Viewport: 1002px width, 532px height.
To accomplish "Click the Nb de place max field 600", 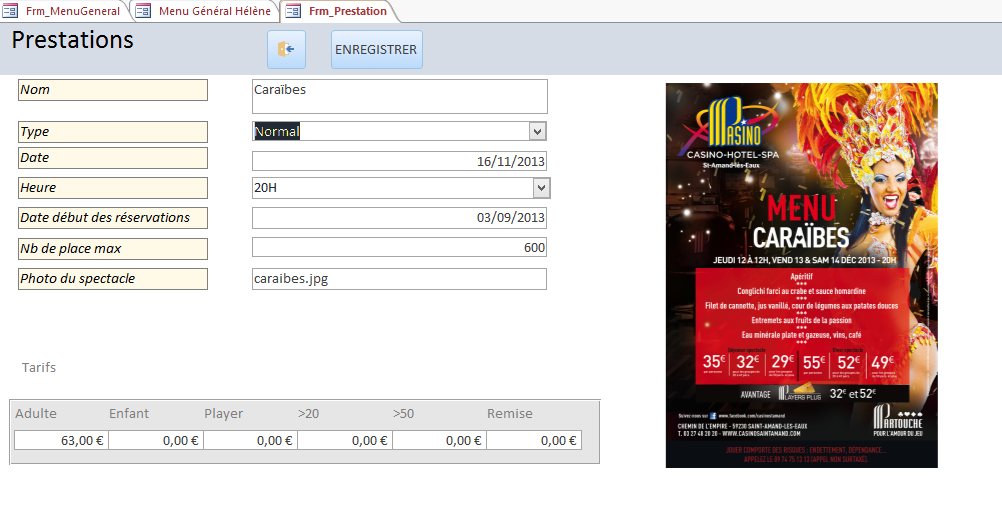I will tap(399, 247).
